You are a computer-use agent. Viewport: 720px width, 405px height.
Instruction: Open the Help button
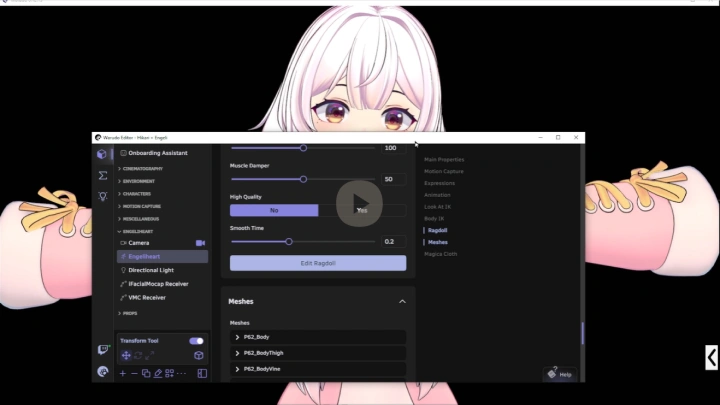561,374
